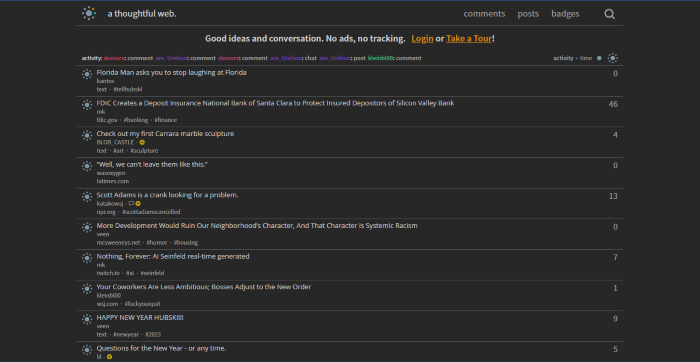The height and width of the screenshot is (363, 700).
Task: Click the wsj.com domain link
Action: tap(107, 304)
